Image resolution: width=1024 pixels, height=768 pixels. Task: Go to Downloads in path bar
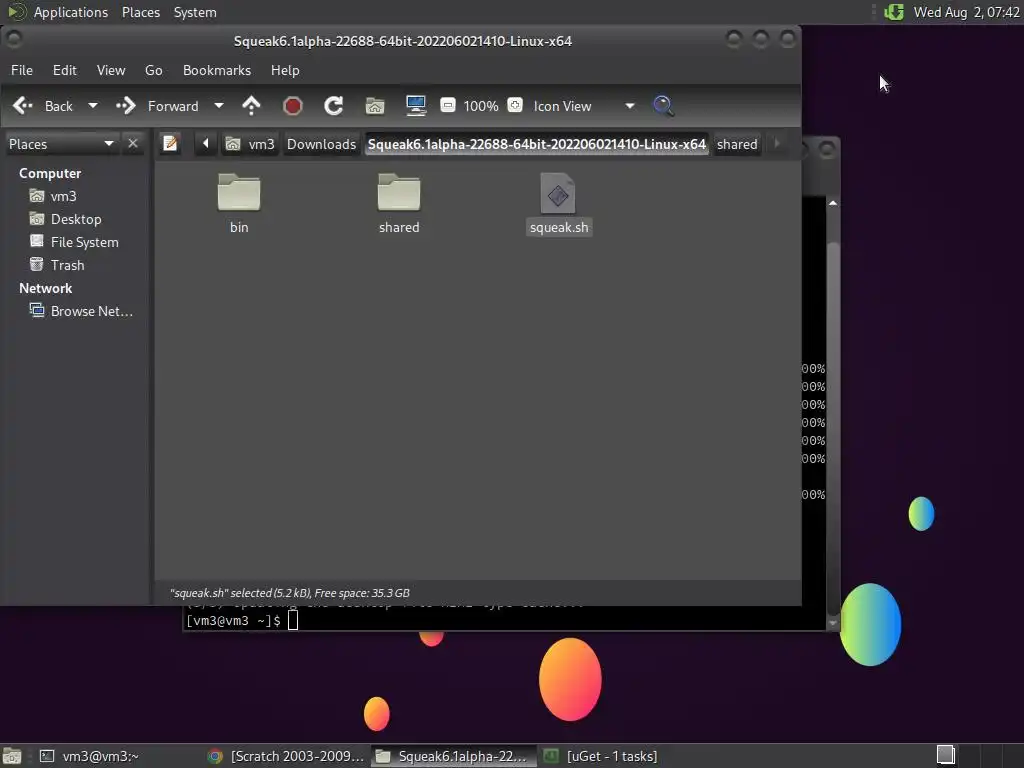coord(321,144)
